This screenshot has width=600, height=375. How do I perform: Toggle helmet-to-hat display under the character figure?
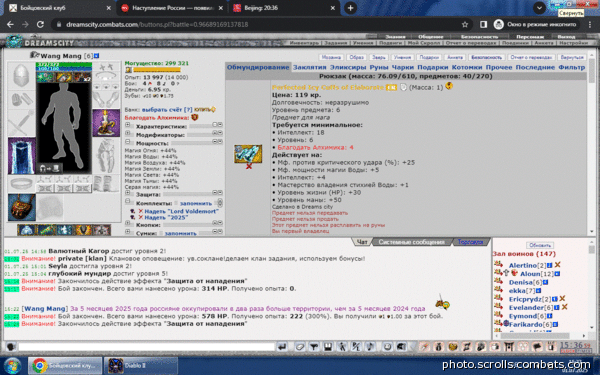[49, 168]
